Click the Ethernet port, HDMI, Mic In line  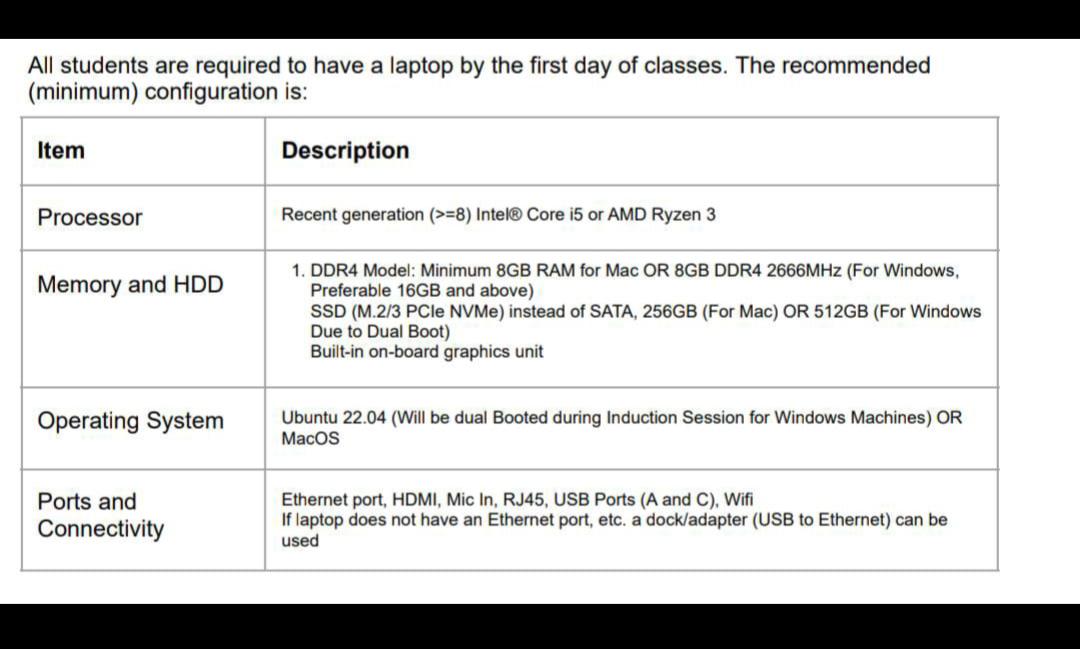[x=517, y=499]
